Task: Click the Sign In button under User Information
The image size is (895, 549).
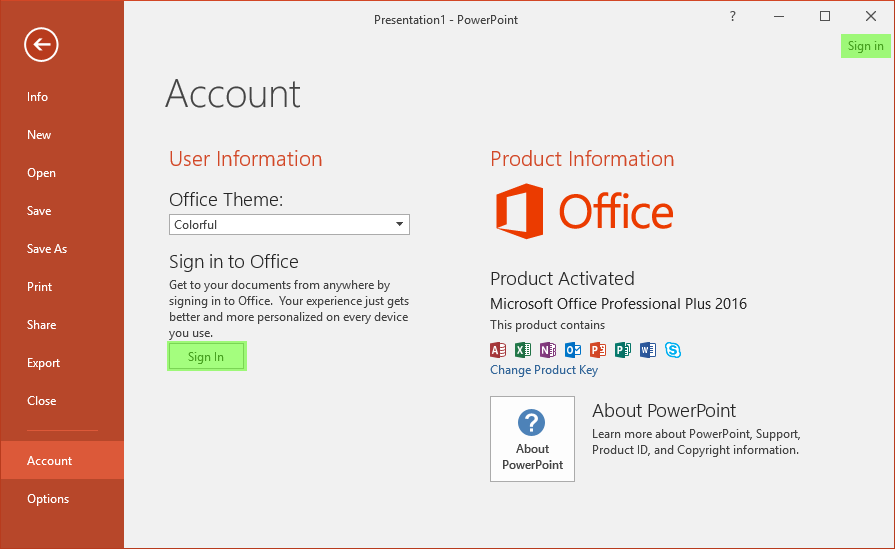Action: (206, 357)
